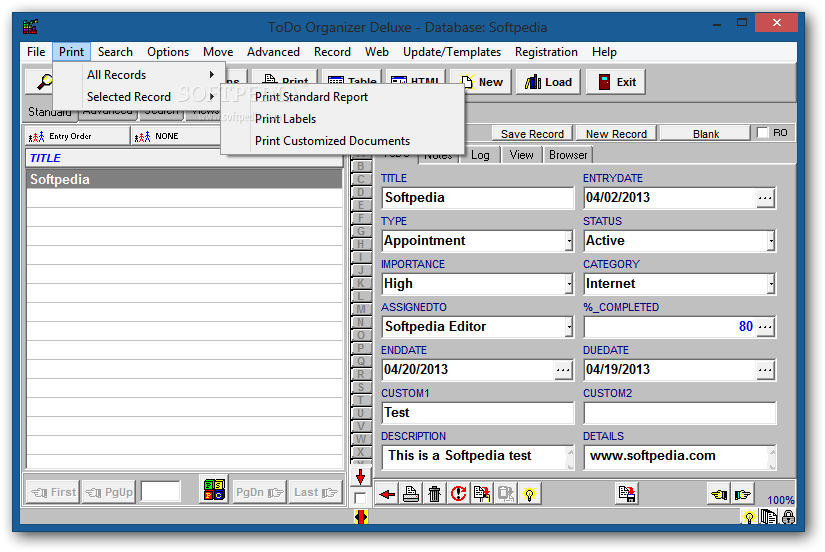Switch to the Log tab

[x=480, y=155]
